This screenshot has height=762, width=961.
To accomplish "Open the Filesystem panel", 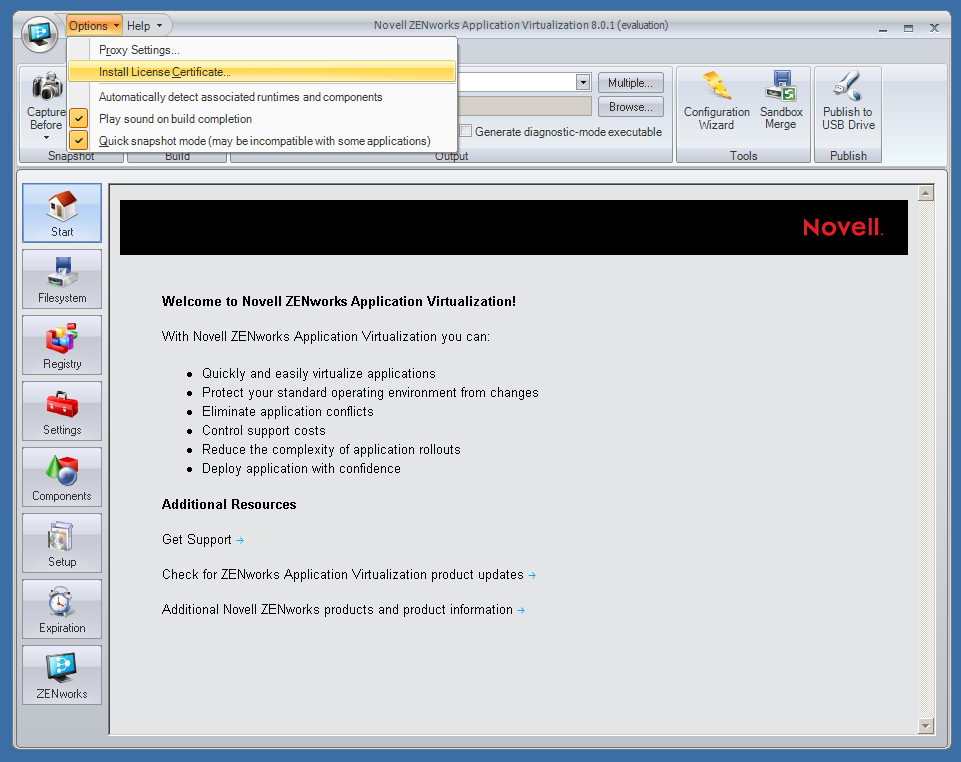I will tap(61, 279).
